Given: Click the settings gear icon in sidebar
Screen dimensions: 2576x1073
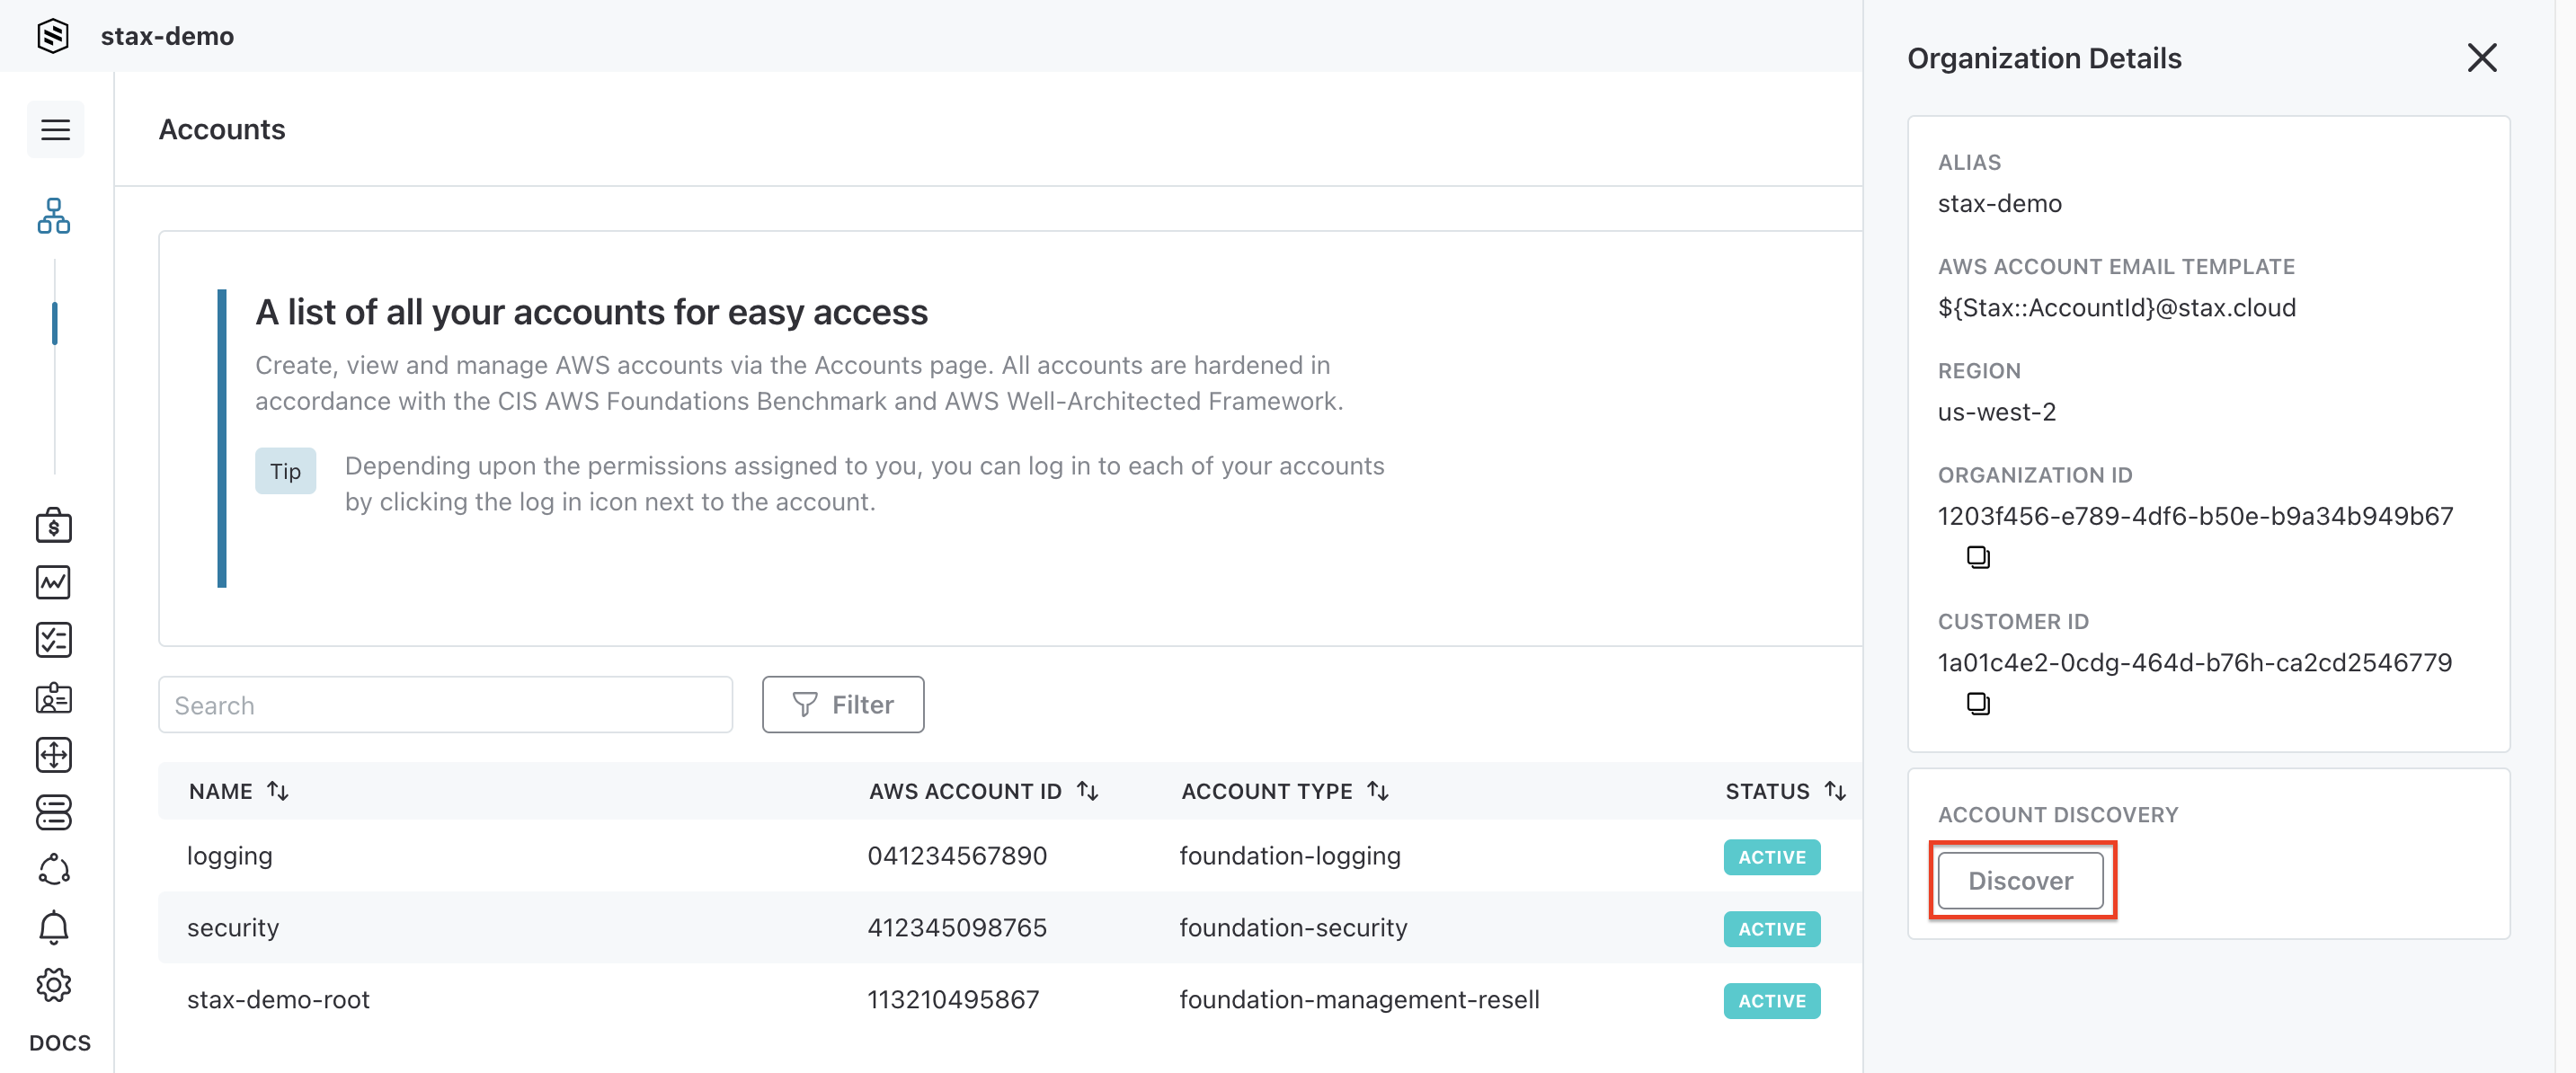Looking at the screenshot, I should pyautogui.click(x=54, y=984).
